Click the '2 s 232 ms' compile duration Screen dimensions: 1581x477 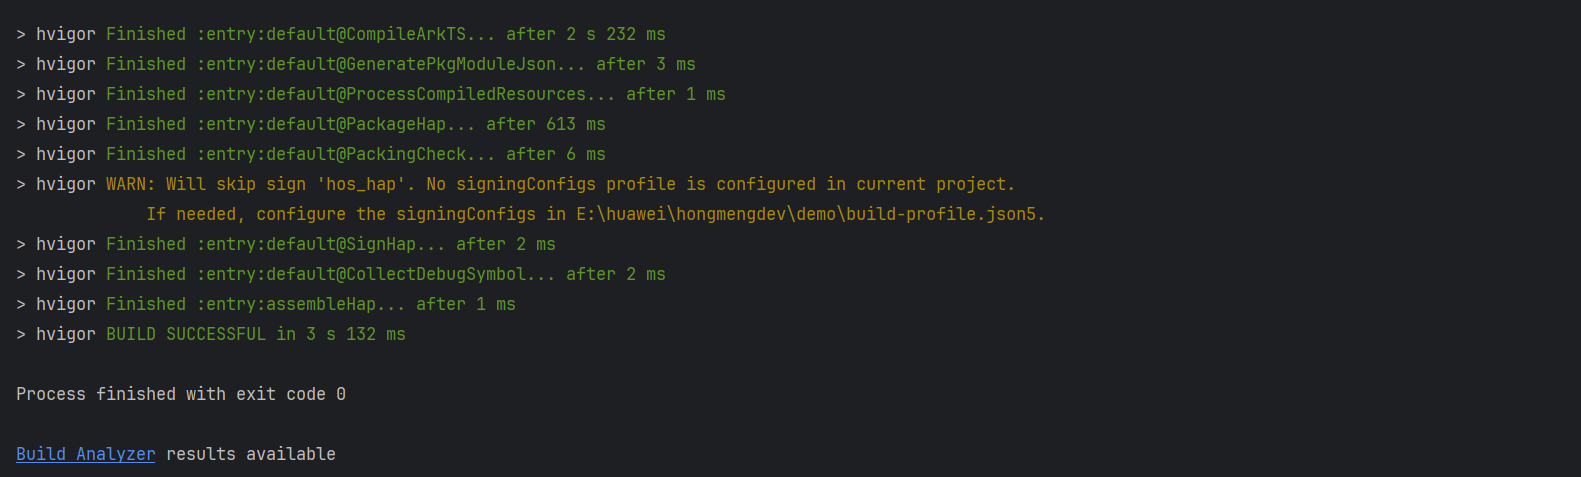pos(616,34)
